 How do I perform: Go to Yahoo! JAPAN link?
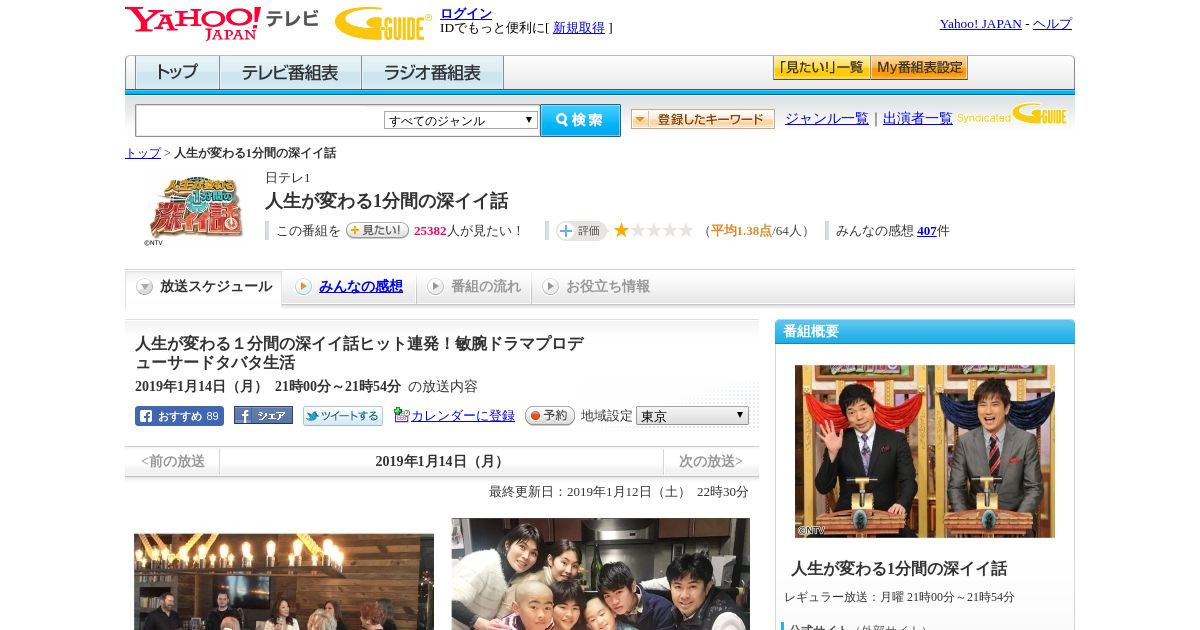click(981, 24)
